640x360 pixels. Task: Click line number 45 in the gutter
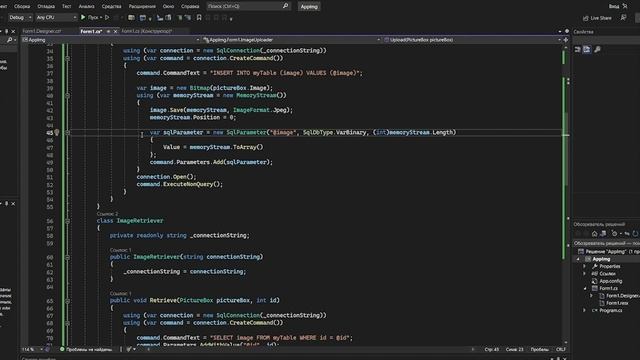50,133
